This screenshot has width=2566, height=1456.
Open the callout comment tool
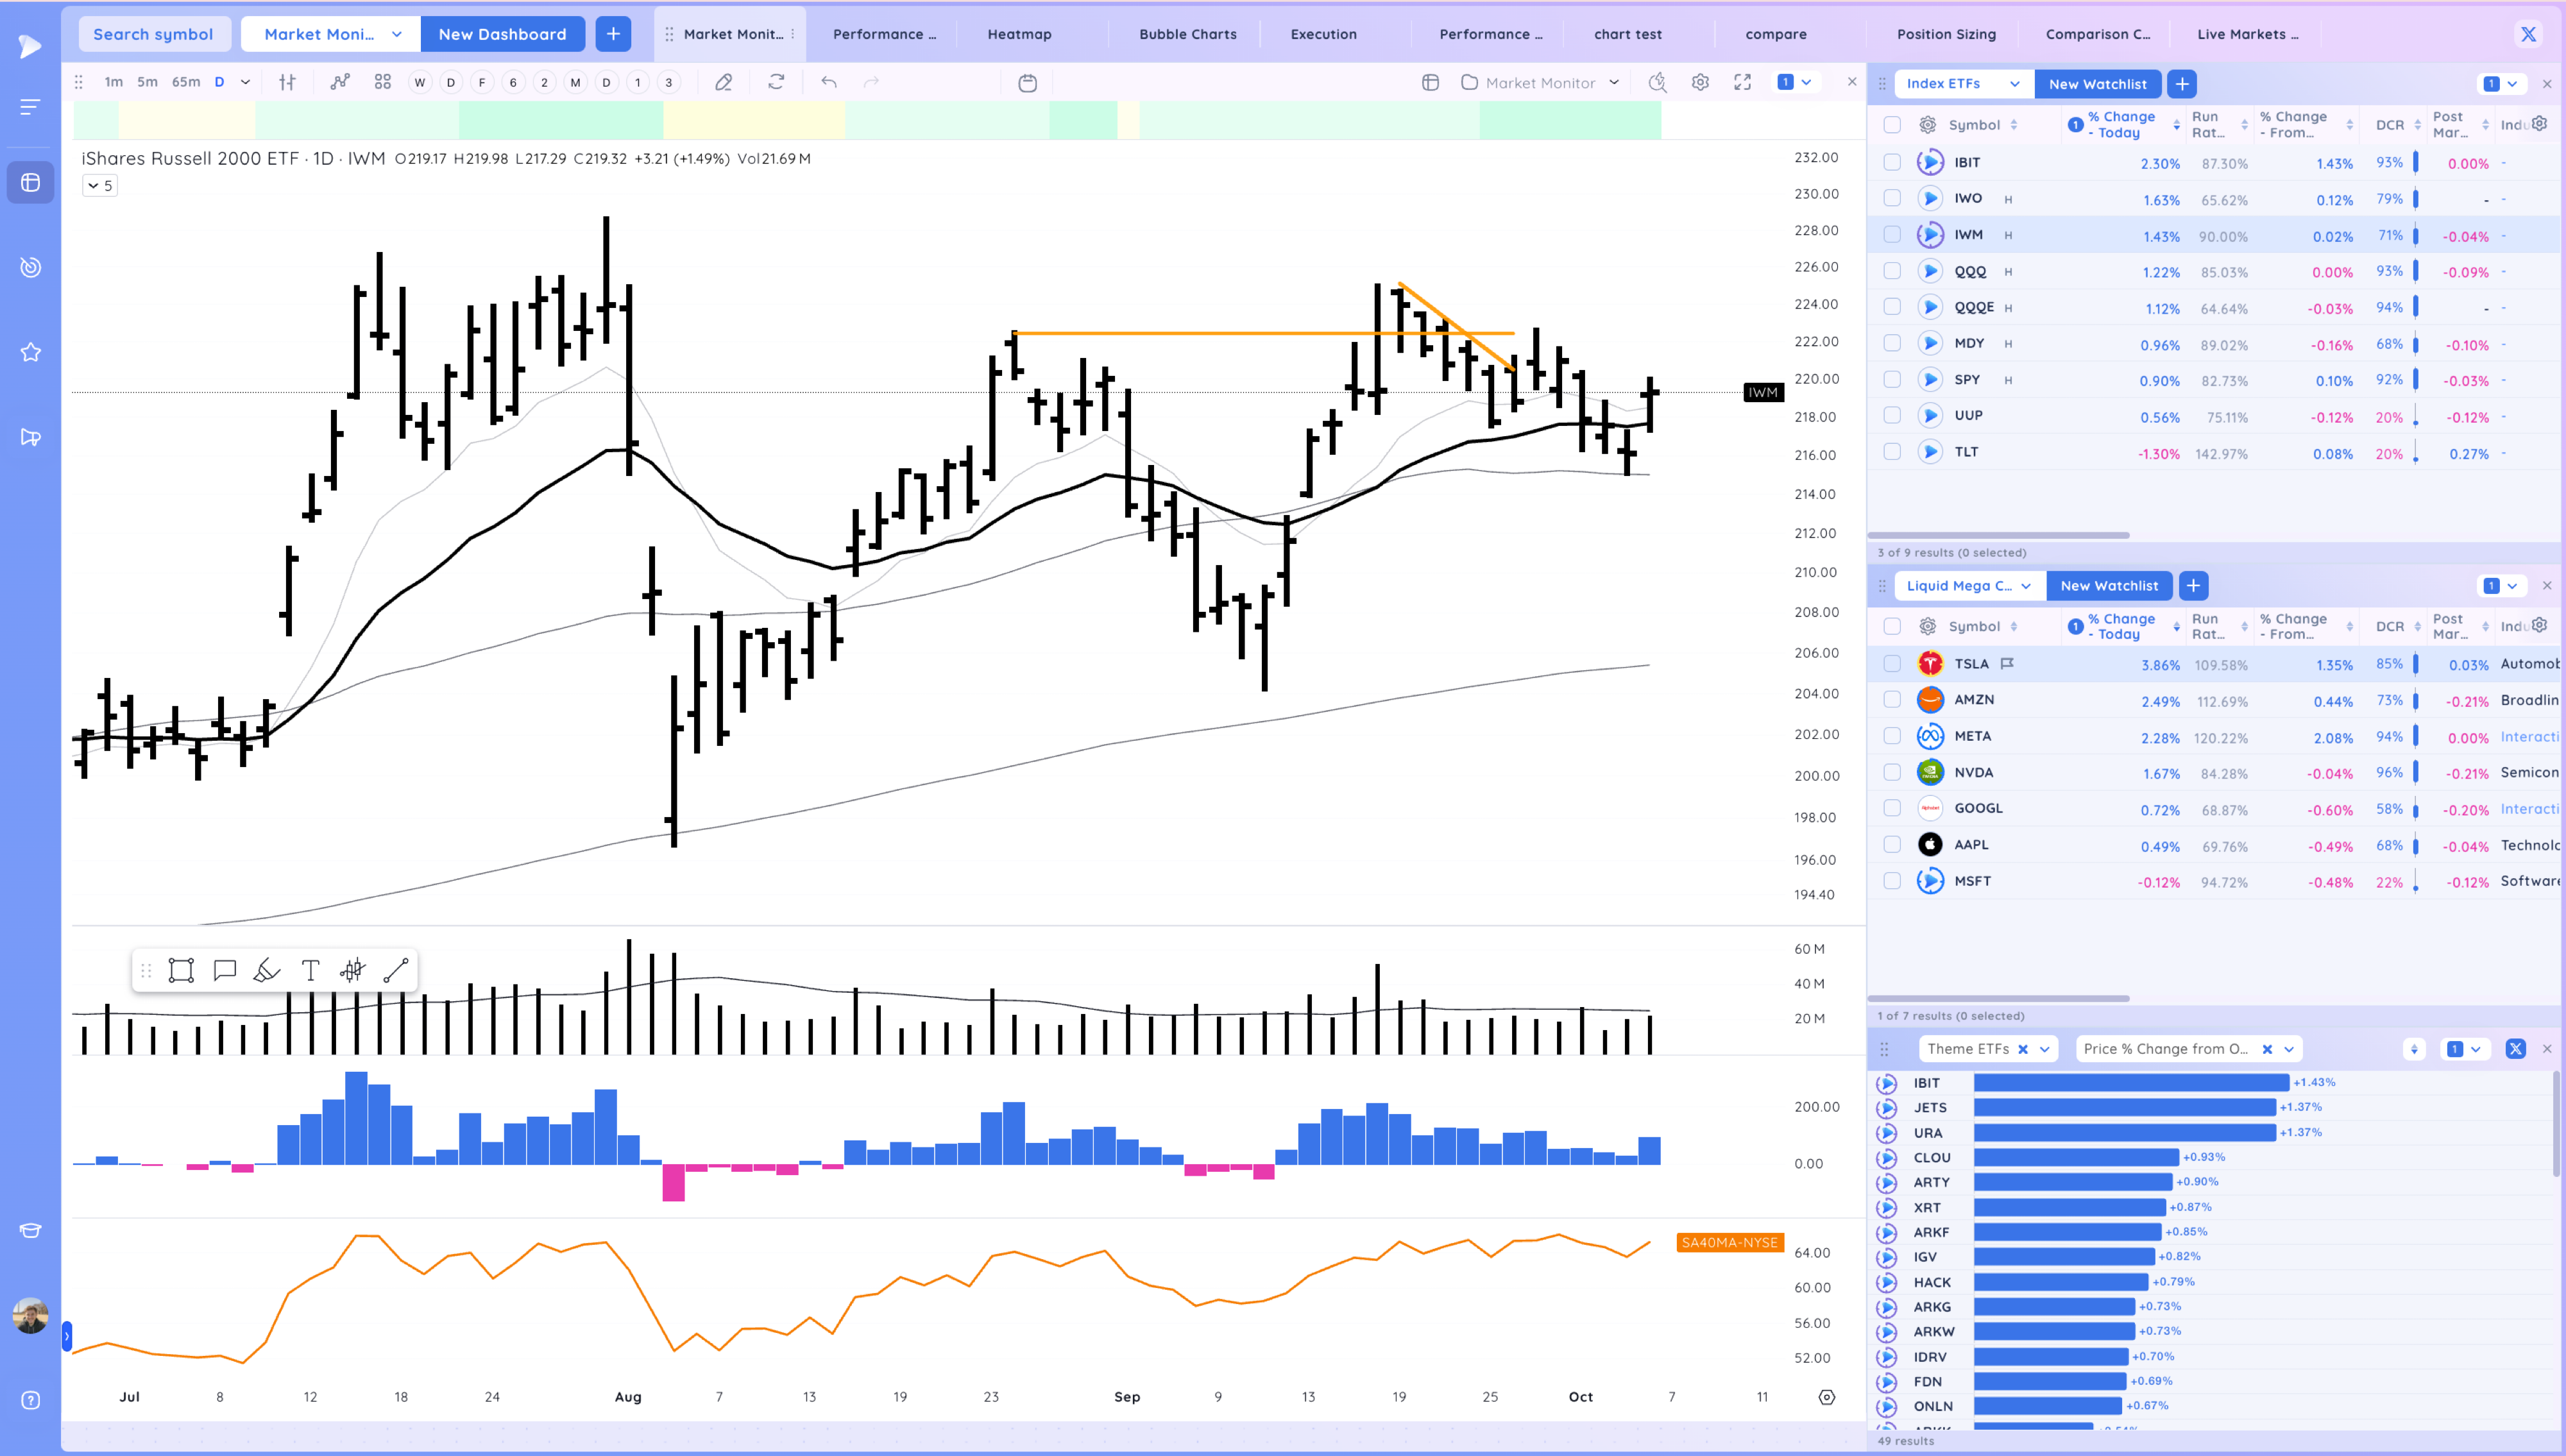[x=223, y=970]
